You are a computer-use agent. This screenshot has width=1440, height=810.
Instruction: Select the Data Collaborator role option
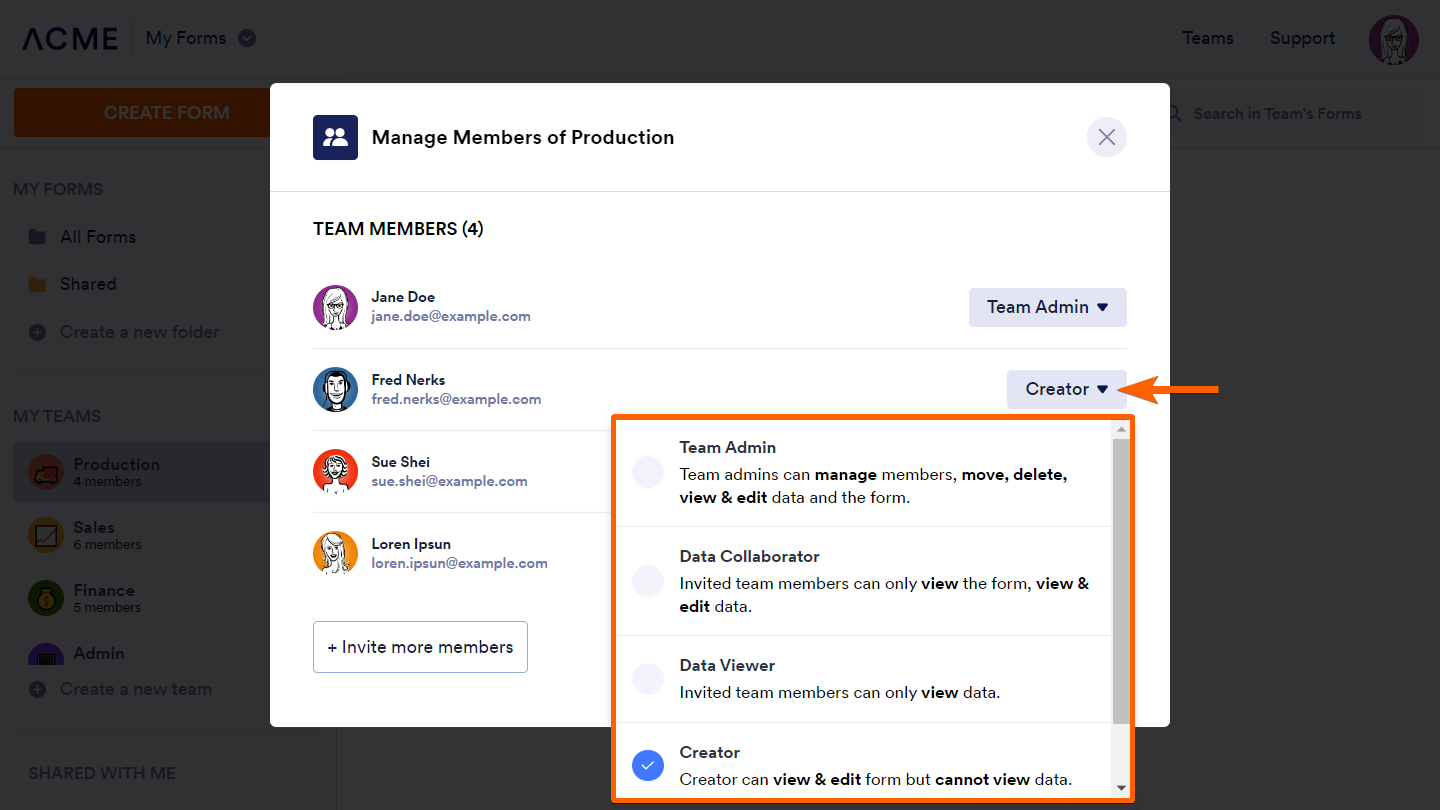pyautogui.click(x=648, y=581)
